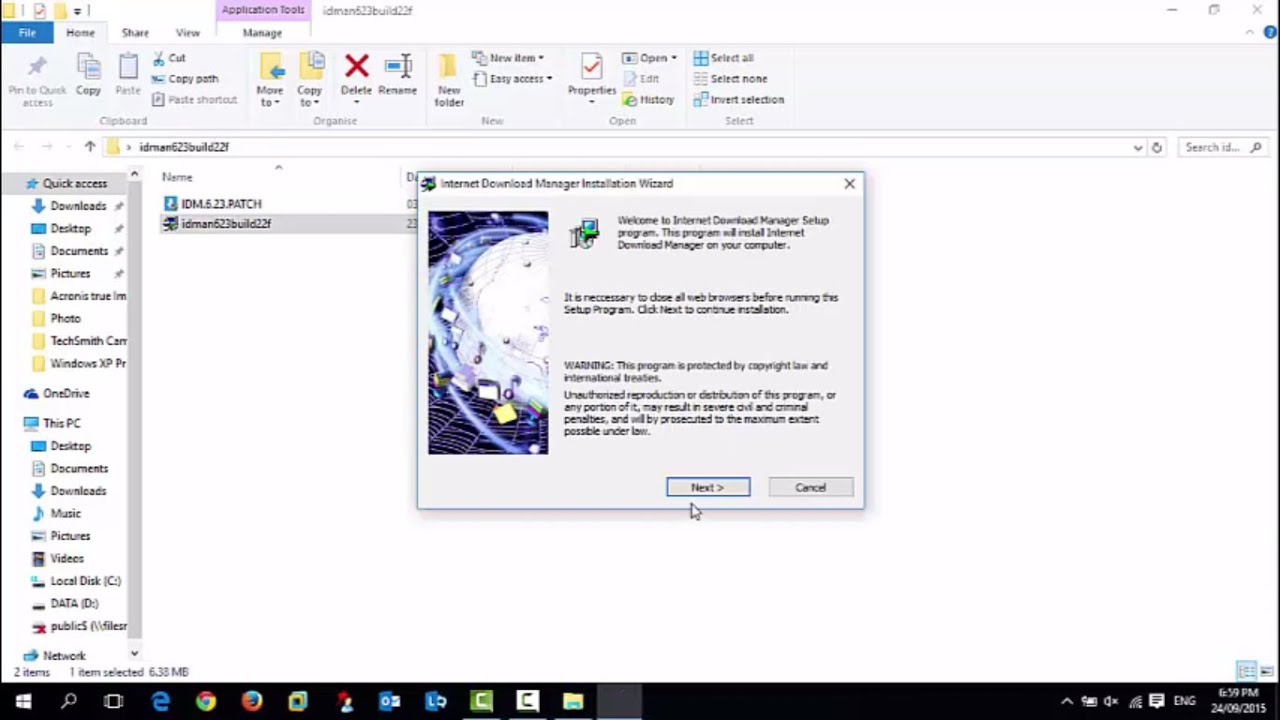Expand address bar history dropdown

1137,147
